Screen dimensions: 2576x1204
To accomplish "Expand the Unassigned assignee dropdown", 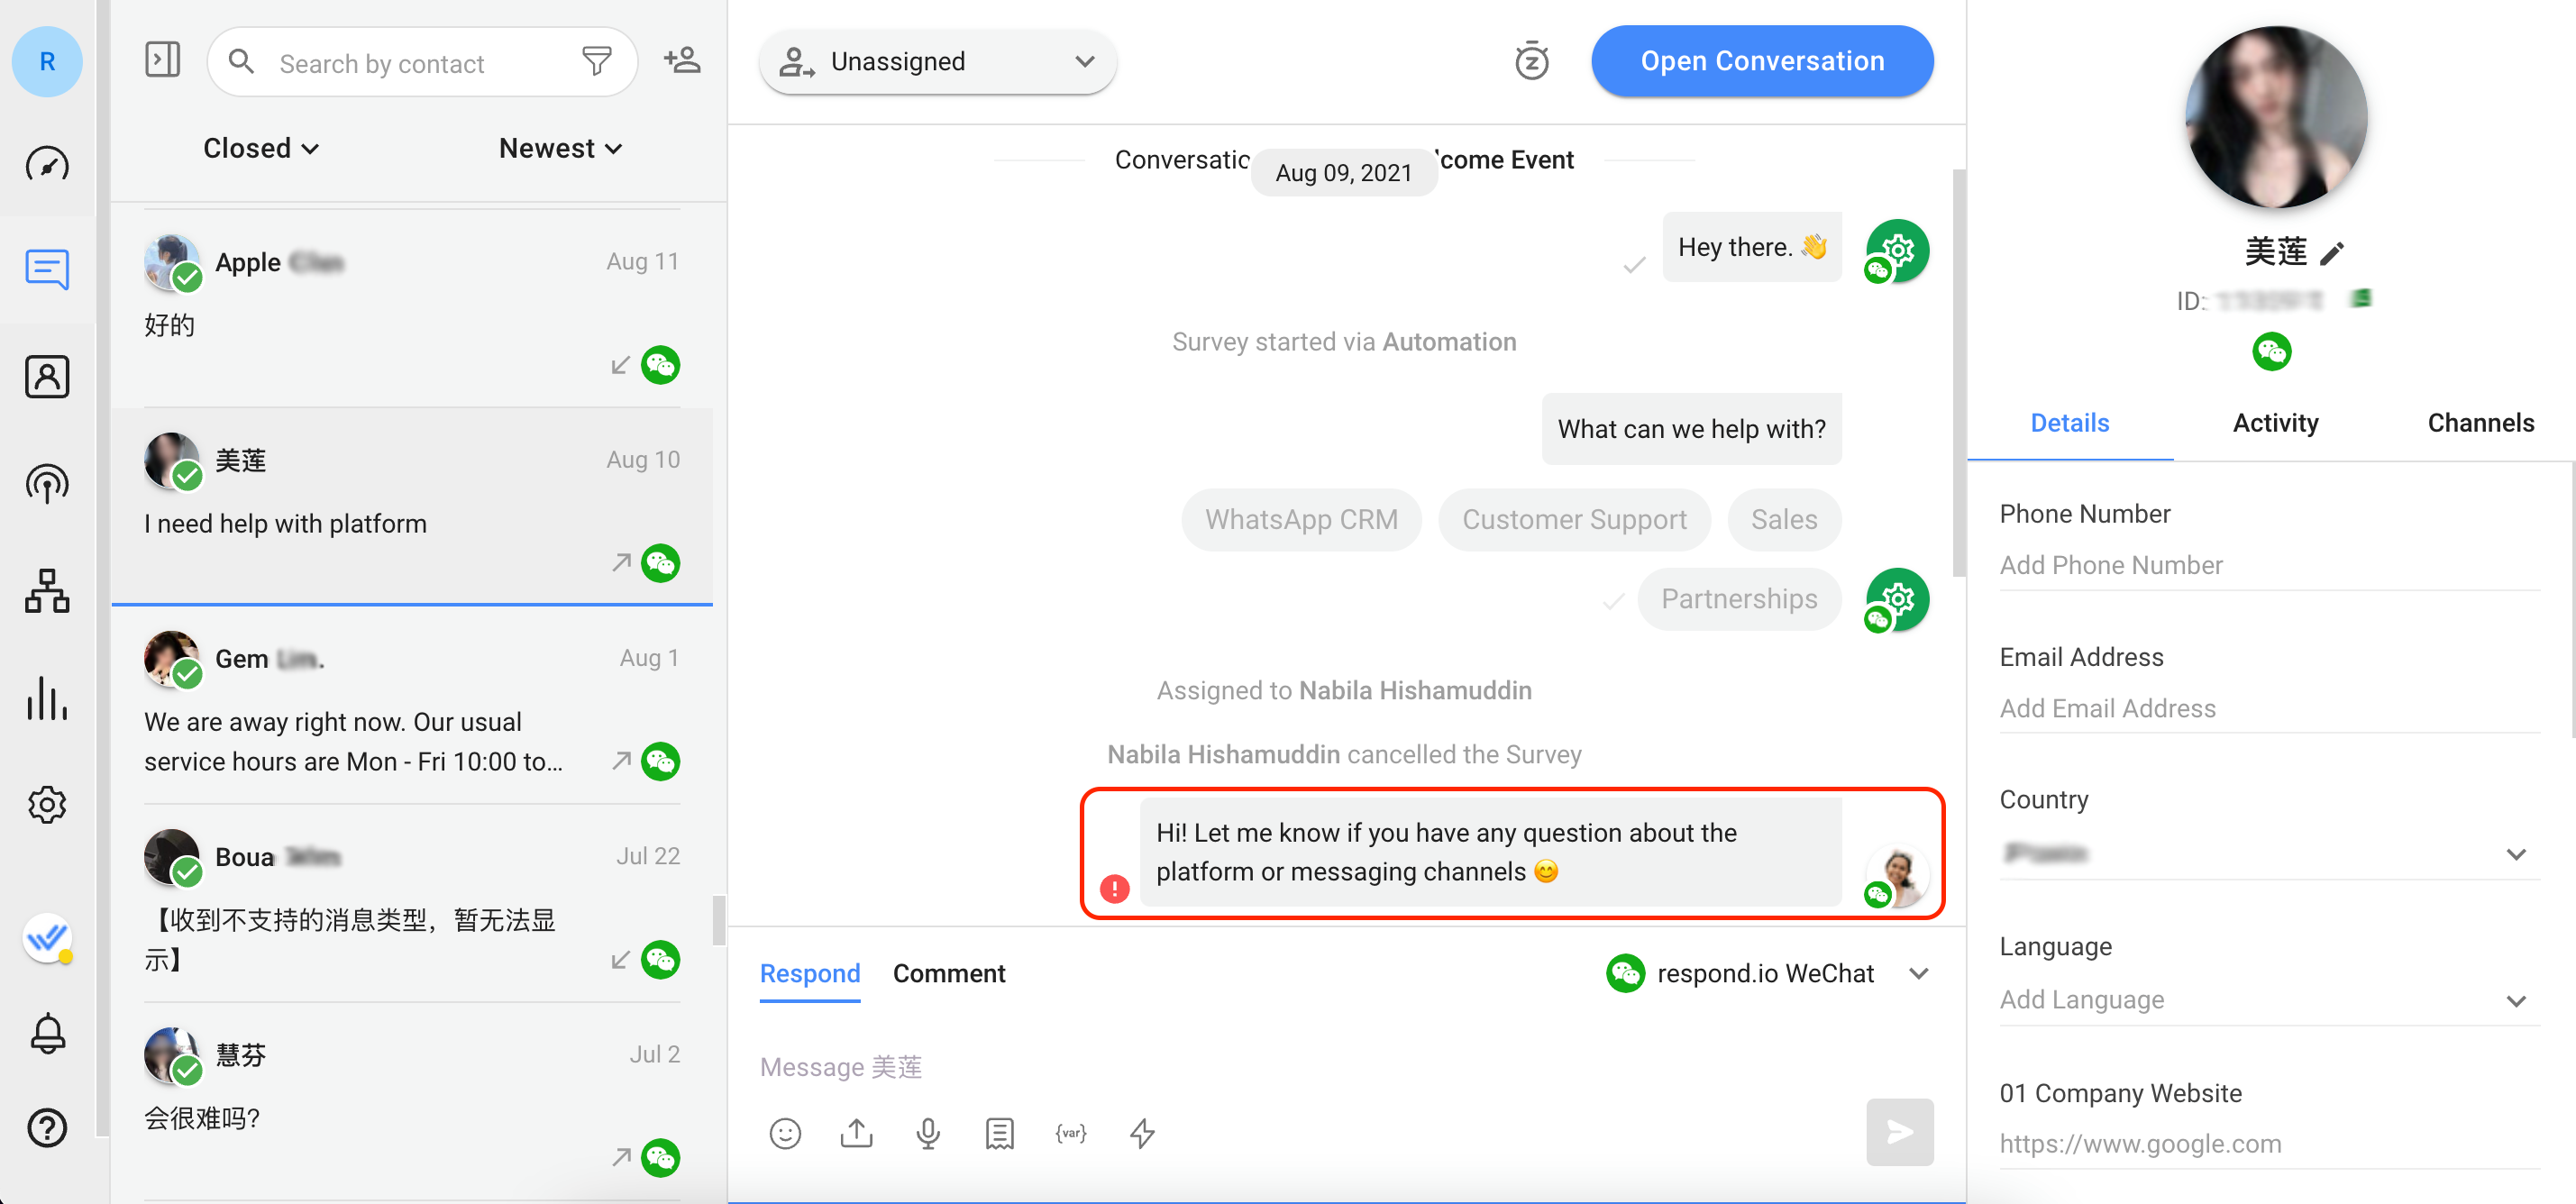I will tap(937, 62).
